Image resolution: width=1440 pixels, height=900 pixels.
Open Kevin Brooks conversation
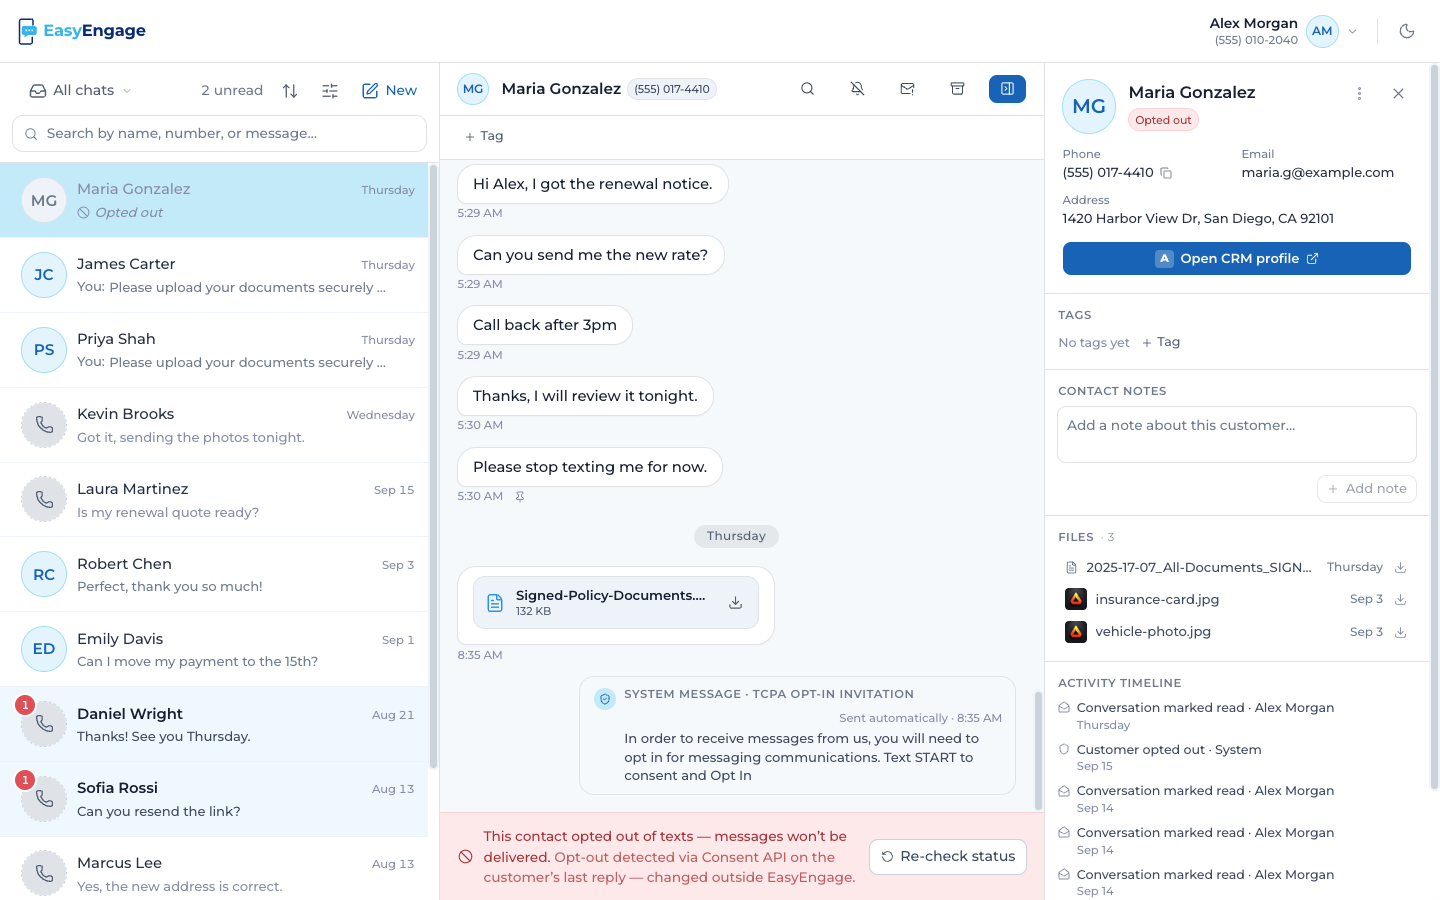tap(214, 425)
